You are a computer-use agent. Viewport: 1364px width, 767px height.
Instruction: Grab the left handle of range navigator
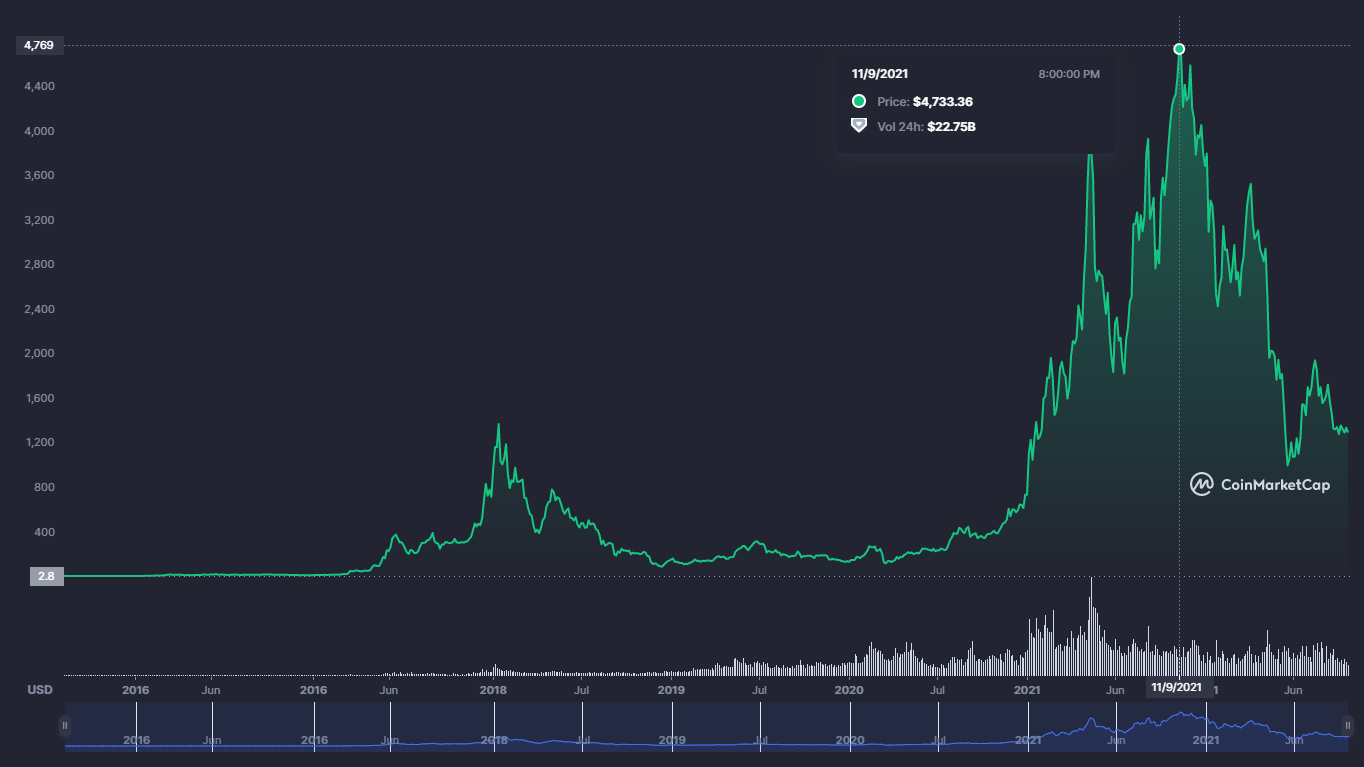(x=65, y=725)
